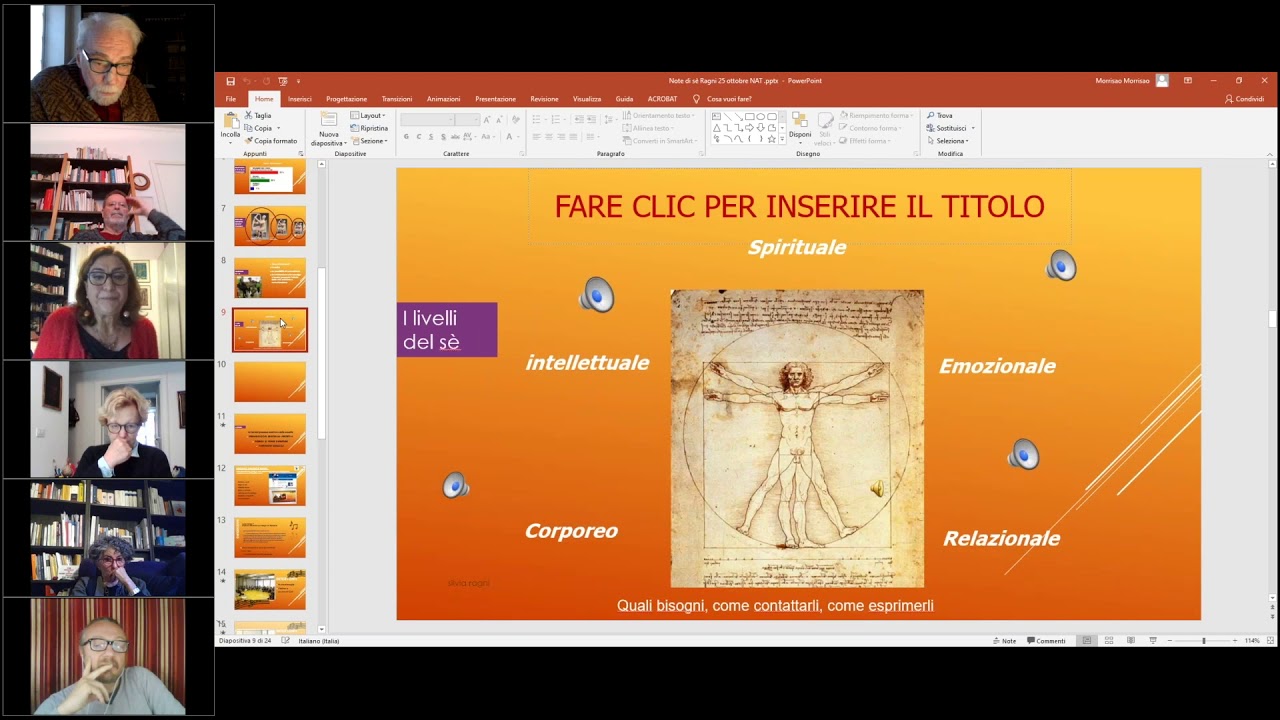Save the presentation with the floppy disk icon

[x=230, y=81]
